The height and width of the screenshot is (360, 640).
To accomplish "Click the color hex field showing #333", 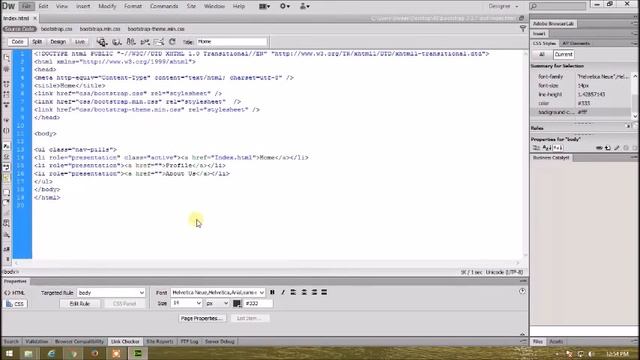I will coord(258,303).
